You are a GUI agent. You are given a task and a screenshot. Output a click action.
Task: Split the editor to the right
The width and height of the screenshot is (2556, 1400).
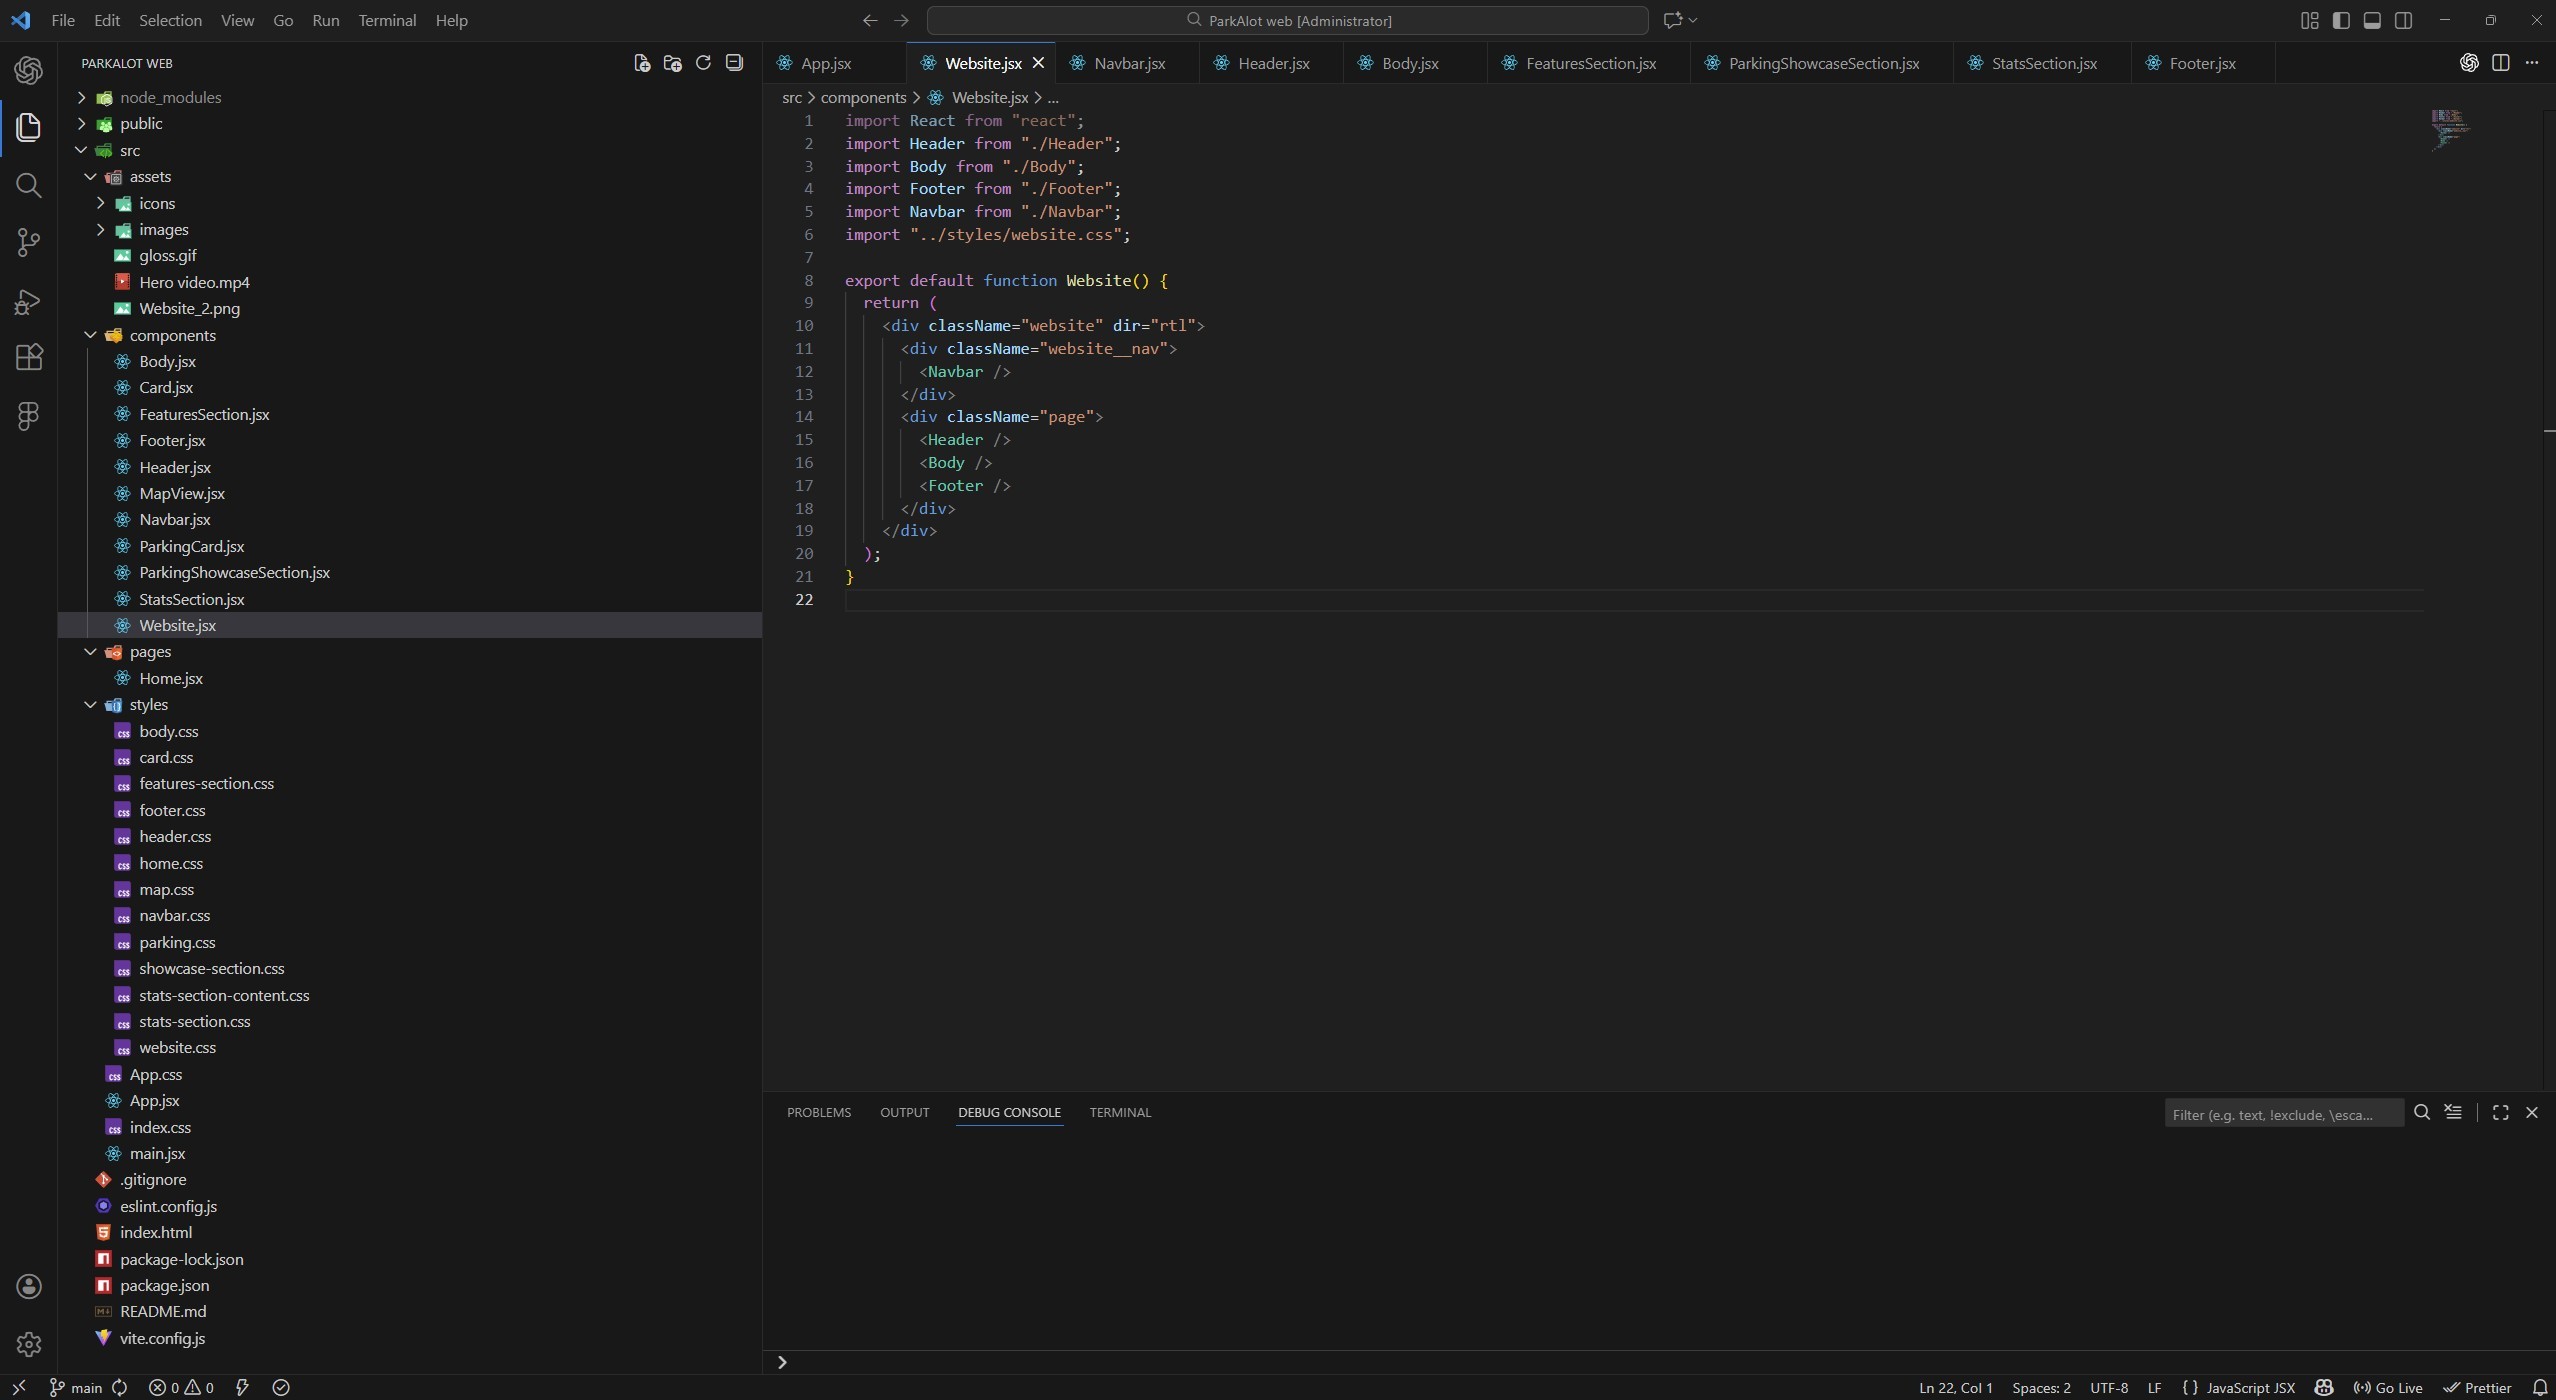click(2500, 63)
